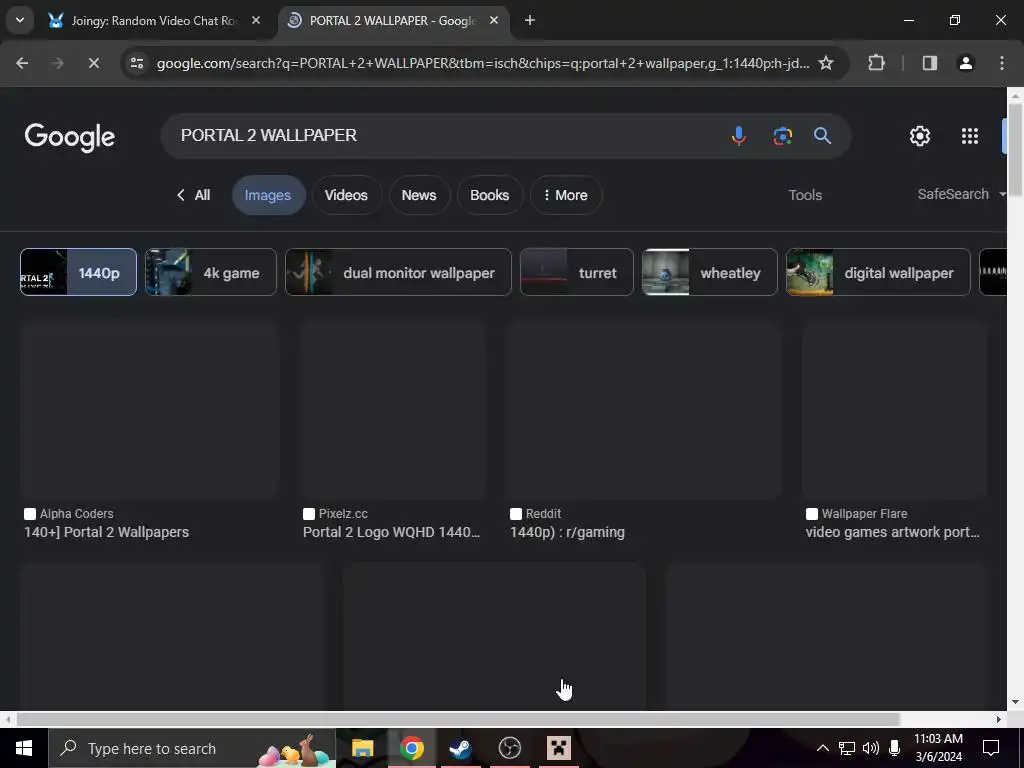This screenshot has width=1024, height=768.
Task: Open Reddit r/gaming image result thumbnail
Action: coord(644,410)
